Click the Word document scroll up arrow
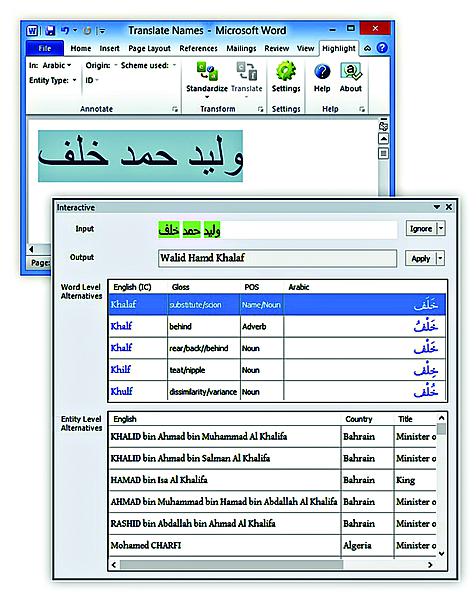 click(383, 139)
